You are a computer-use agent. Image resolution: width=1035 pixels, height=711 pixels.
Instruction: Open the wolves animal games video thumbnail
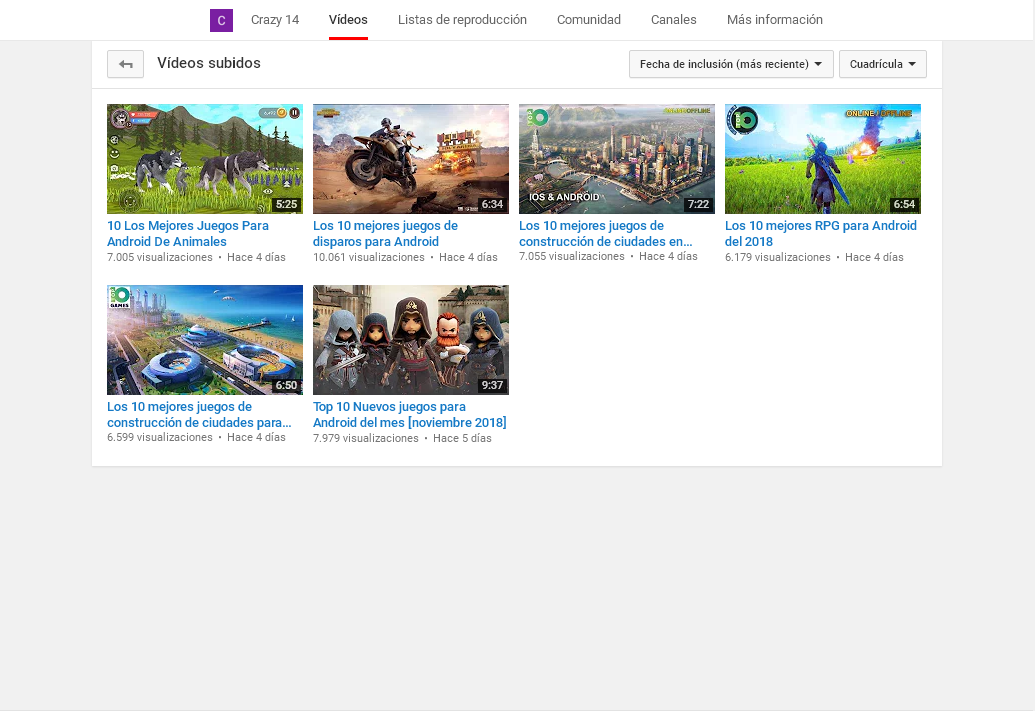click(205, 158)
